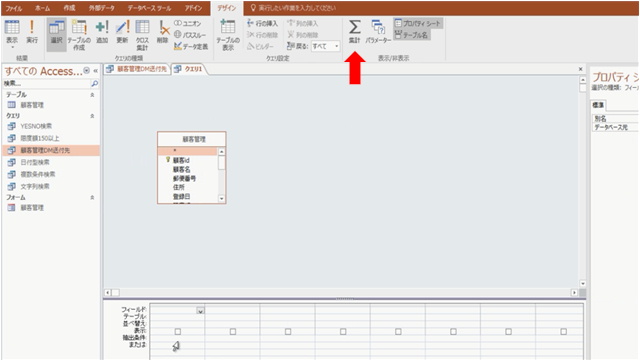Collapse the navigation pane shutter bar
Screen dimensions: 640x360
[x=96, y=71]
